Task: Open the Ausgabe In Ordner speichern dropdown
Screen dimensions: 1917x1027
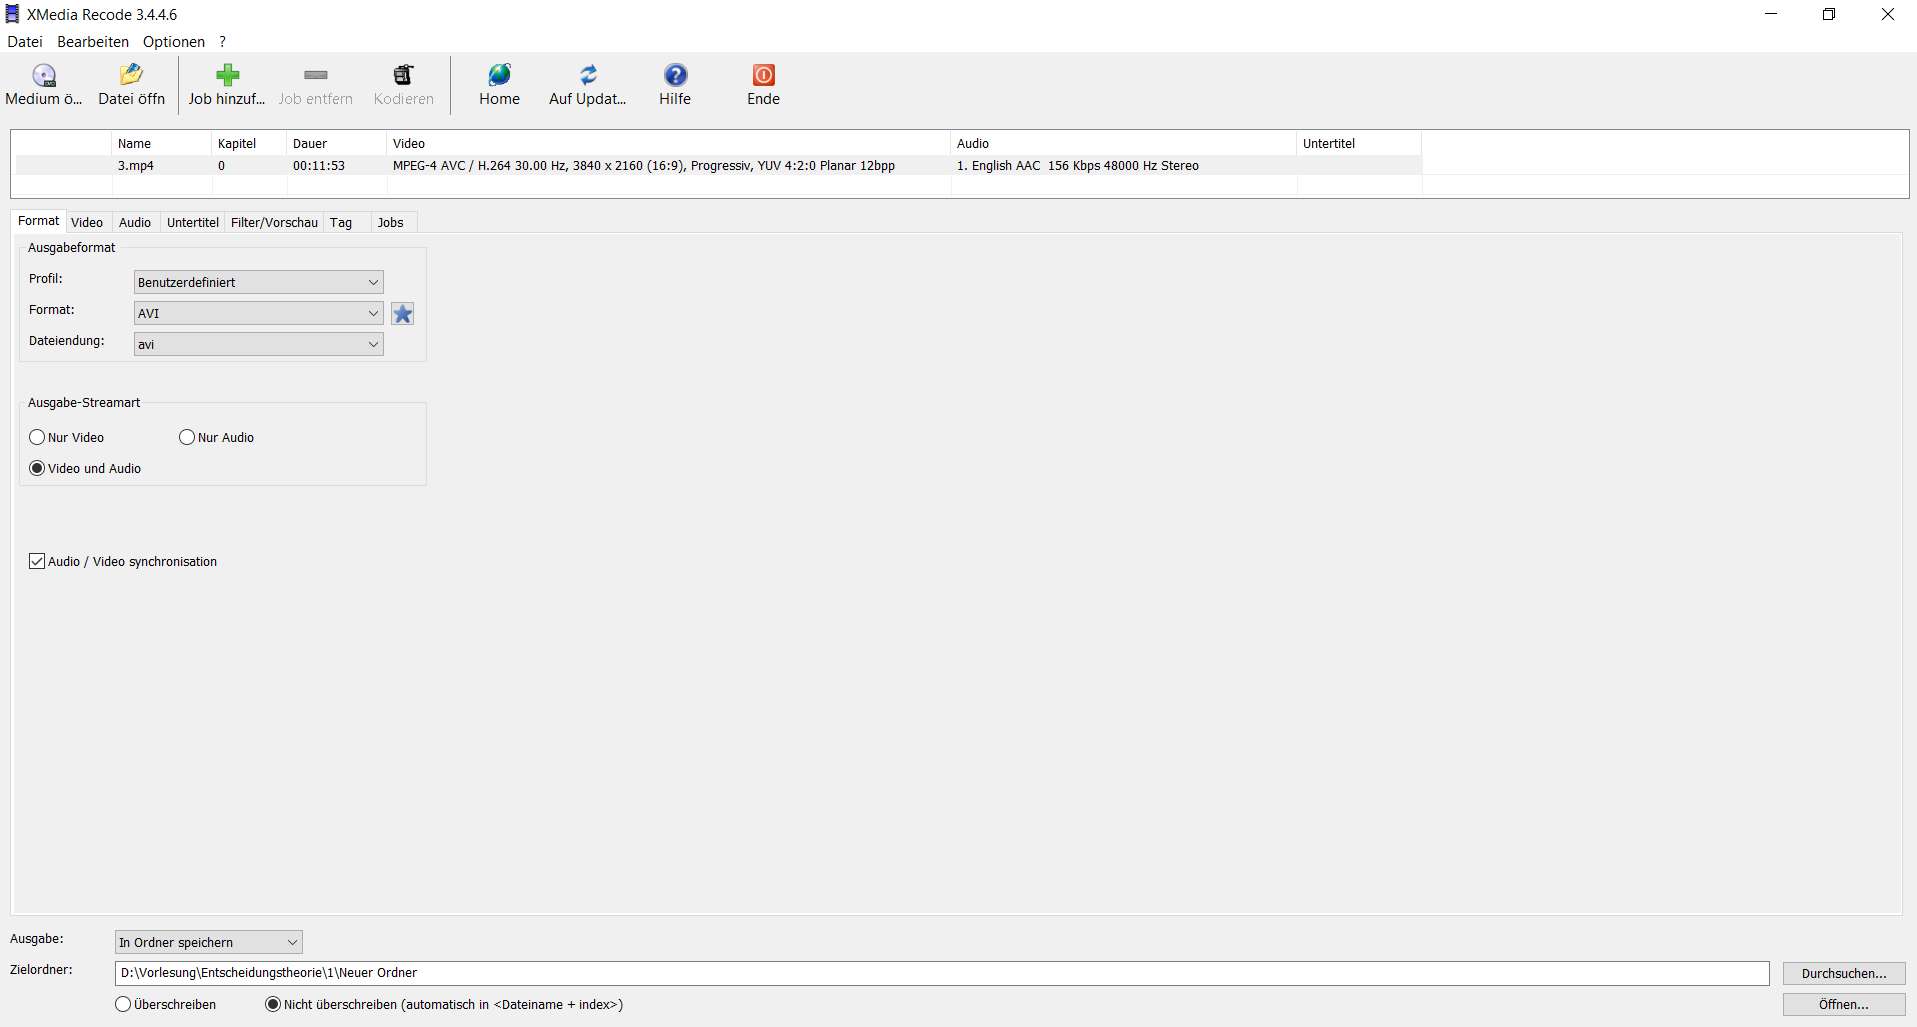Action: (x=209, y=942)
